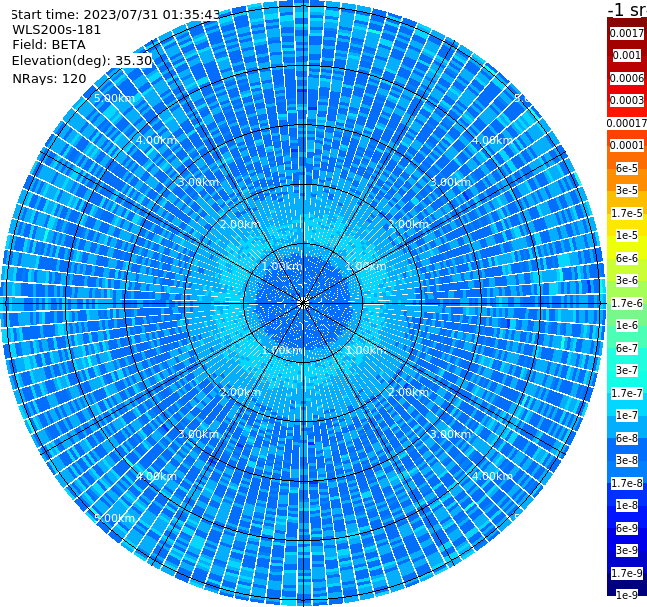Select the 'WLS200s-181' instrument label
The height and width of the screenshot is (607, 647).
tap(57, 30)
